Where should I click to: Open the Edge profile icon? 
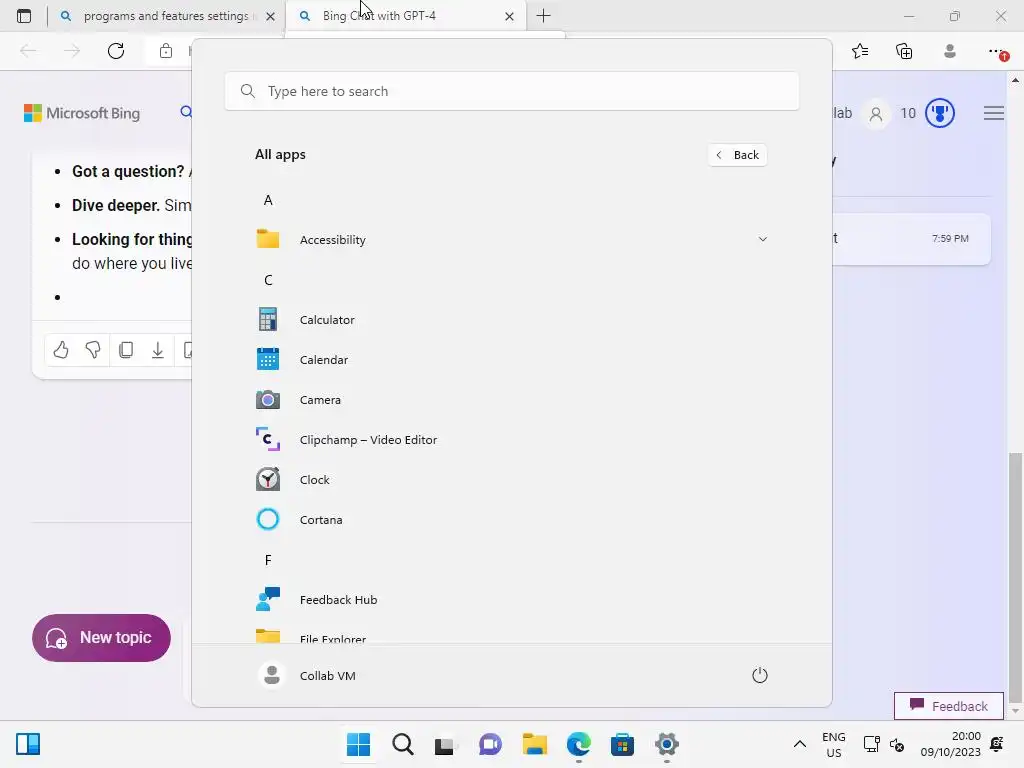950,51
